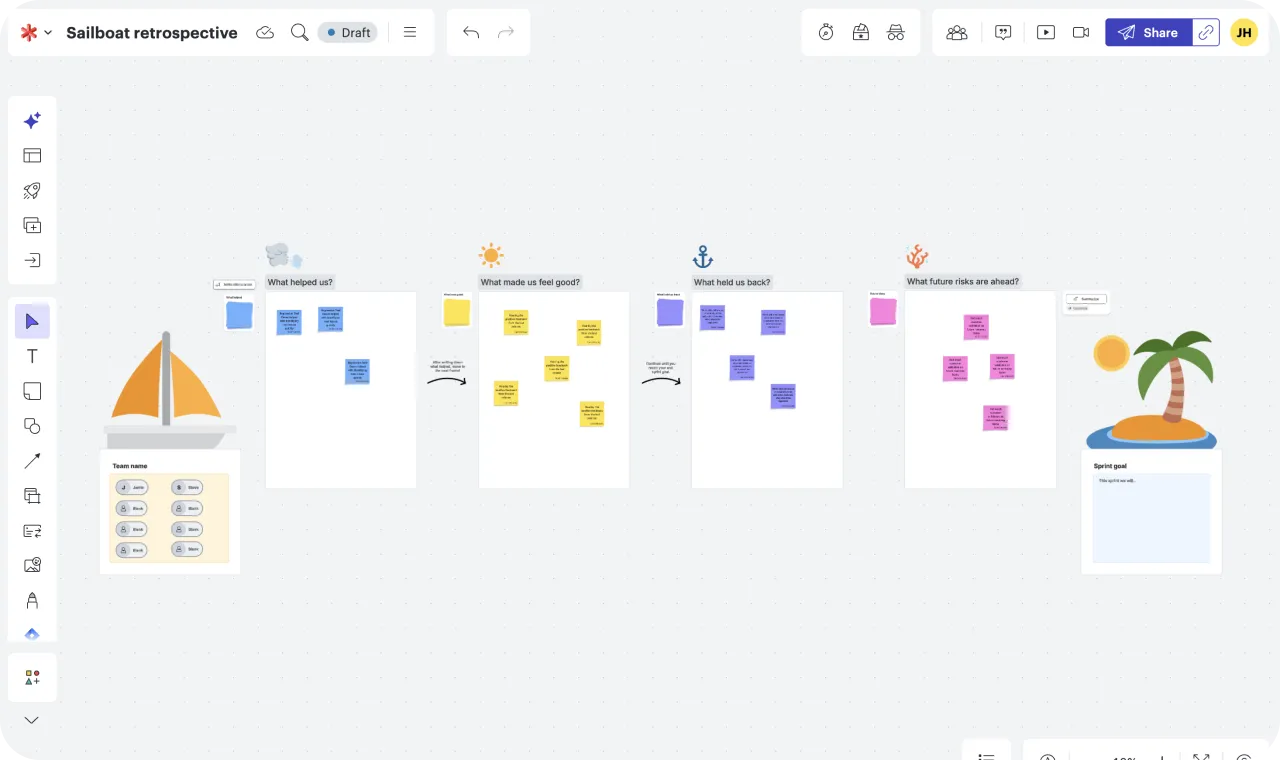Click the add frame icon
Image resolution: width=1280 pixels, height=760 pixels.
(x=32, y=225)
